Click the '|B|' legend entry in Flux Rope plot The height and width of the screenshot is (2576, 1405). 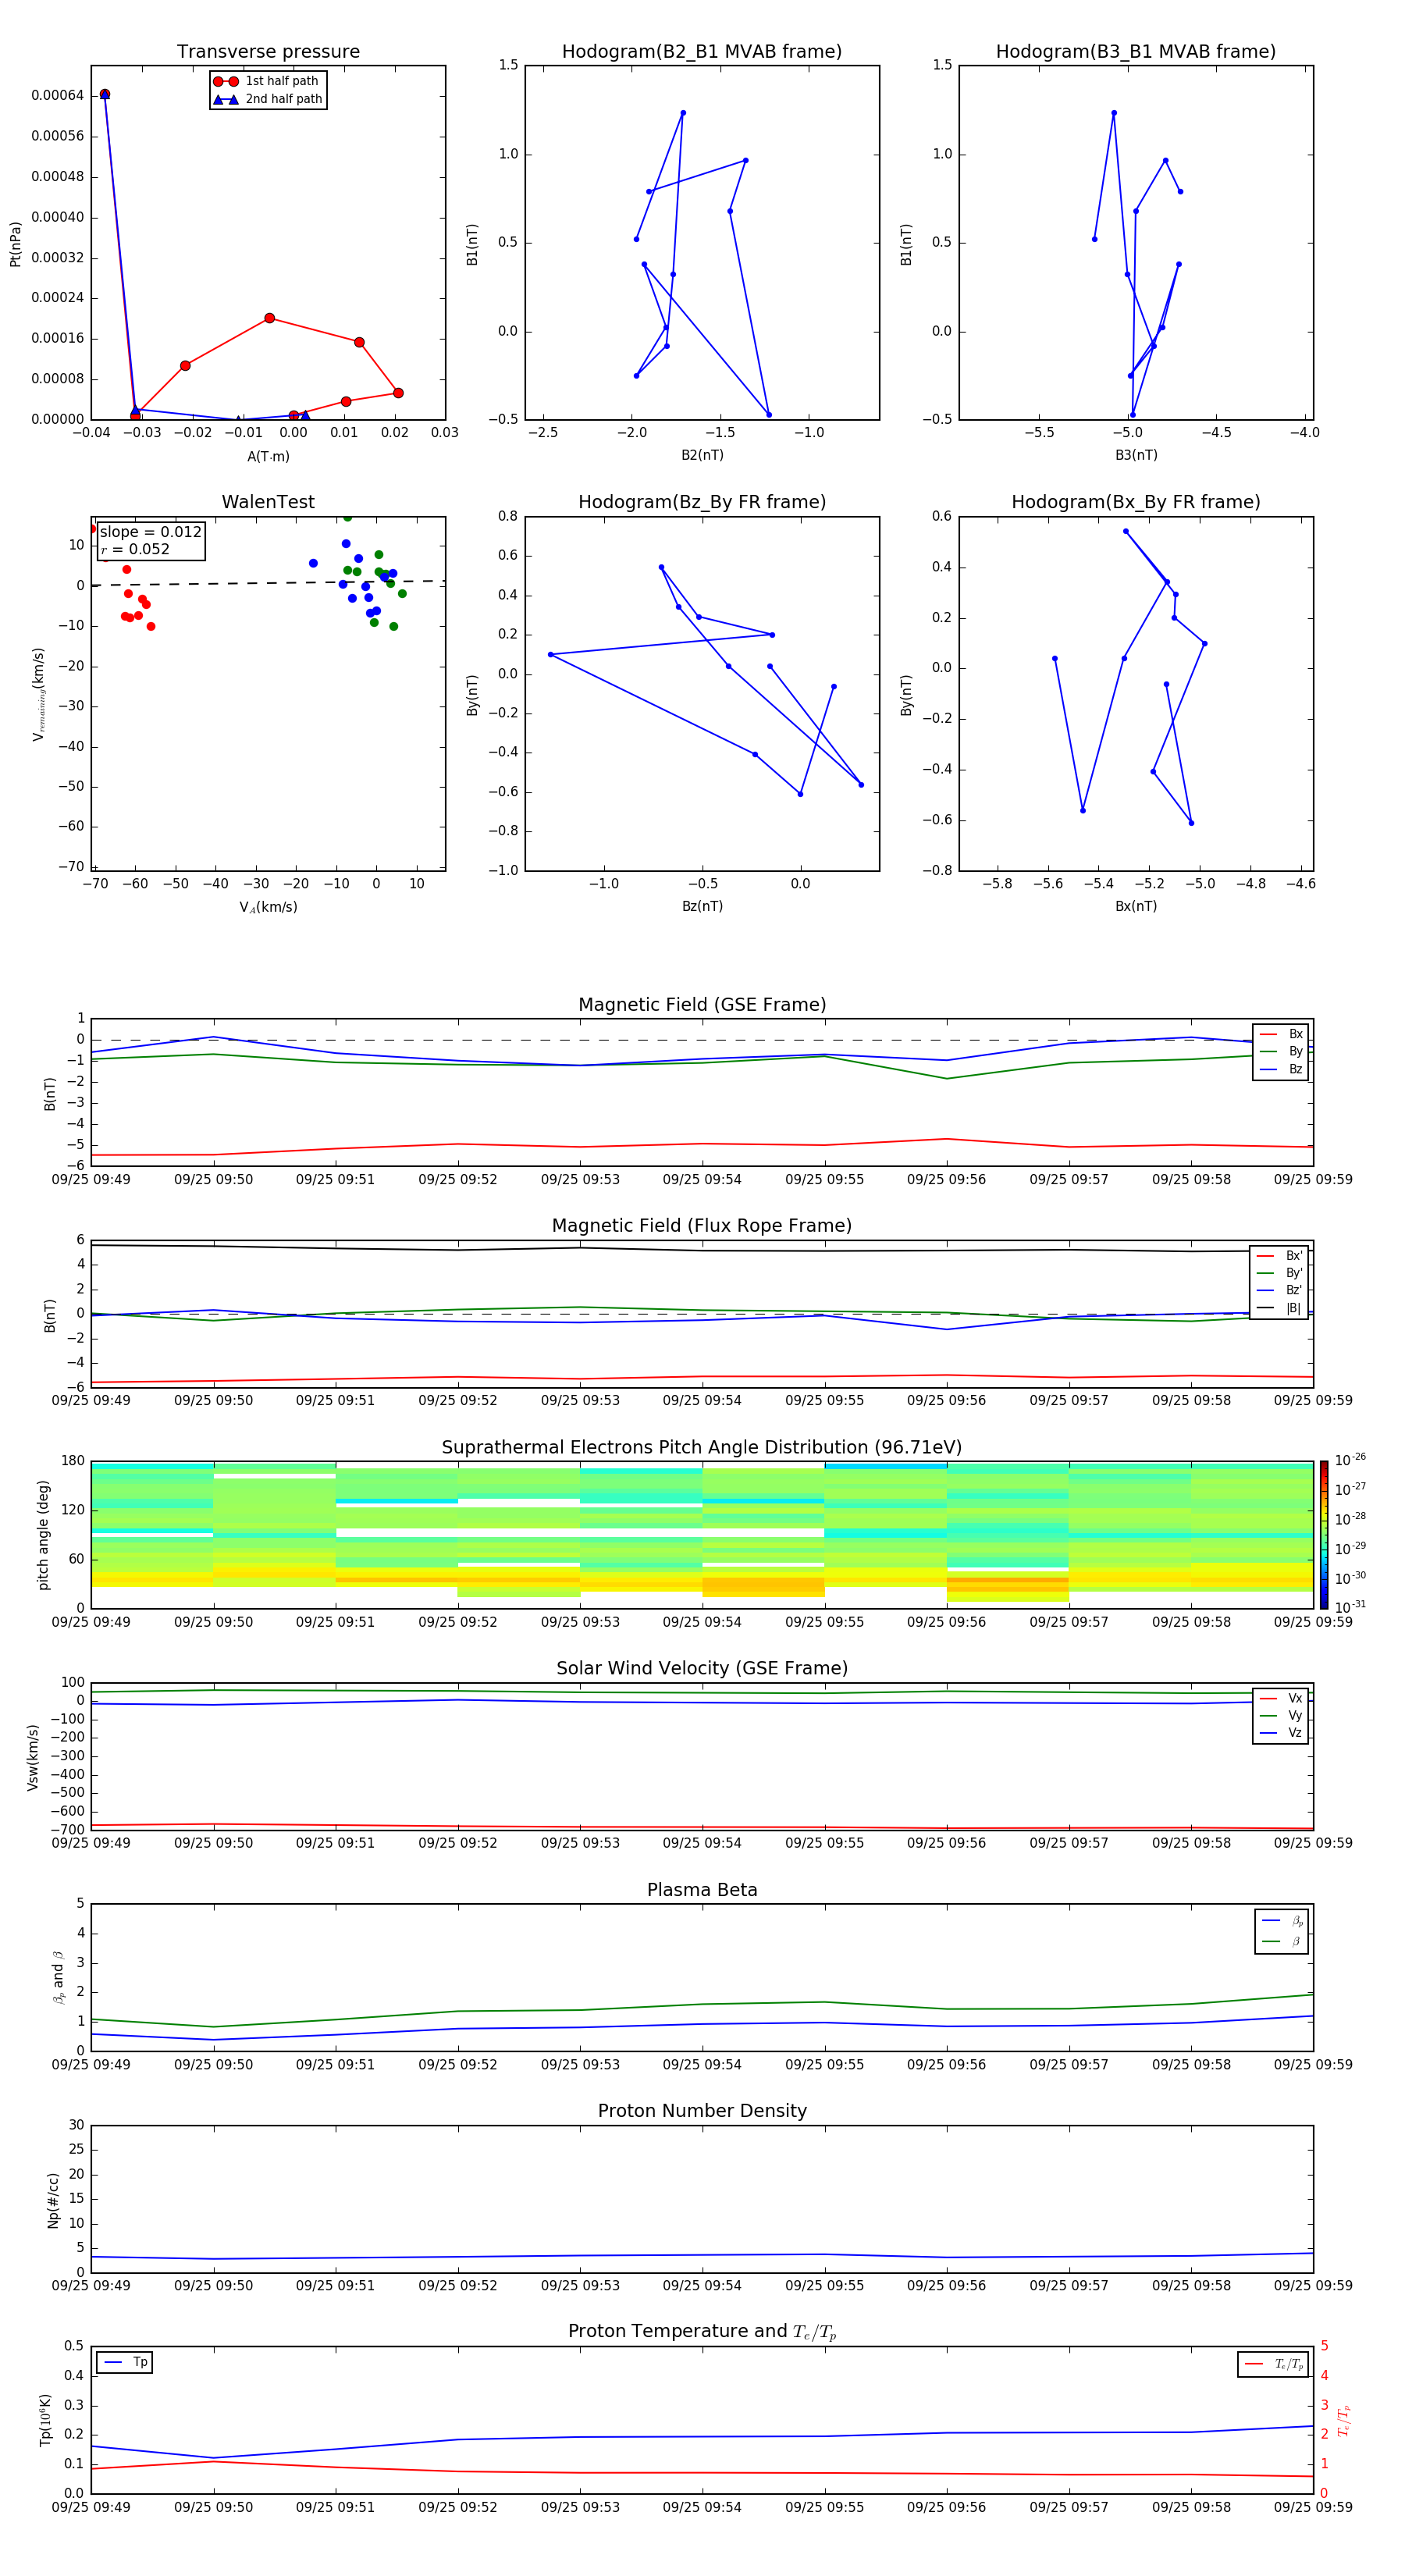1279,1309
